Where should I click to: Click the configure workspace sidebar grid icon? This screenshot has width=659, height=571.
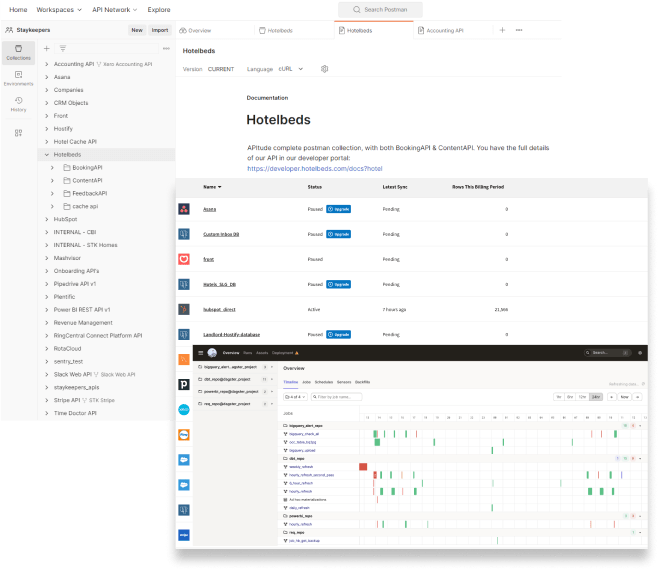[x=18, y=133]
